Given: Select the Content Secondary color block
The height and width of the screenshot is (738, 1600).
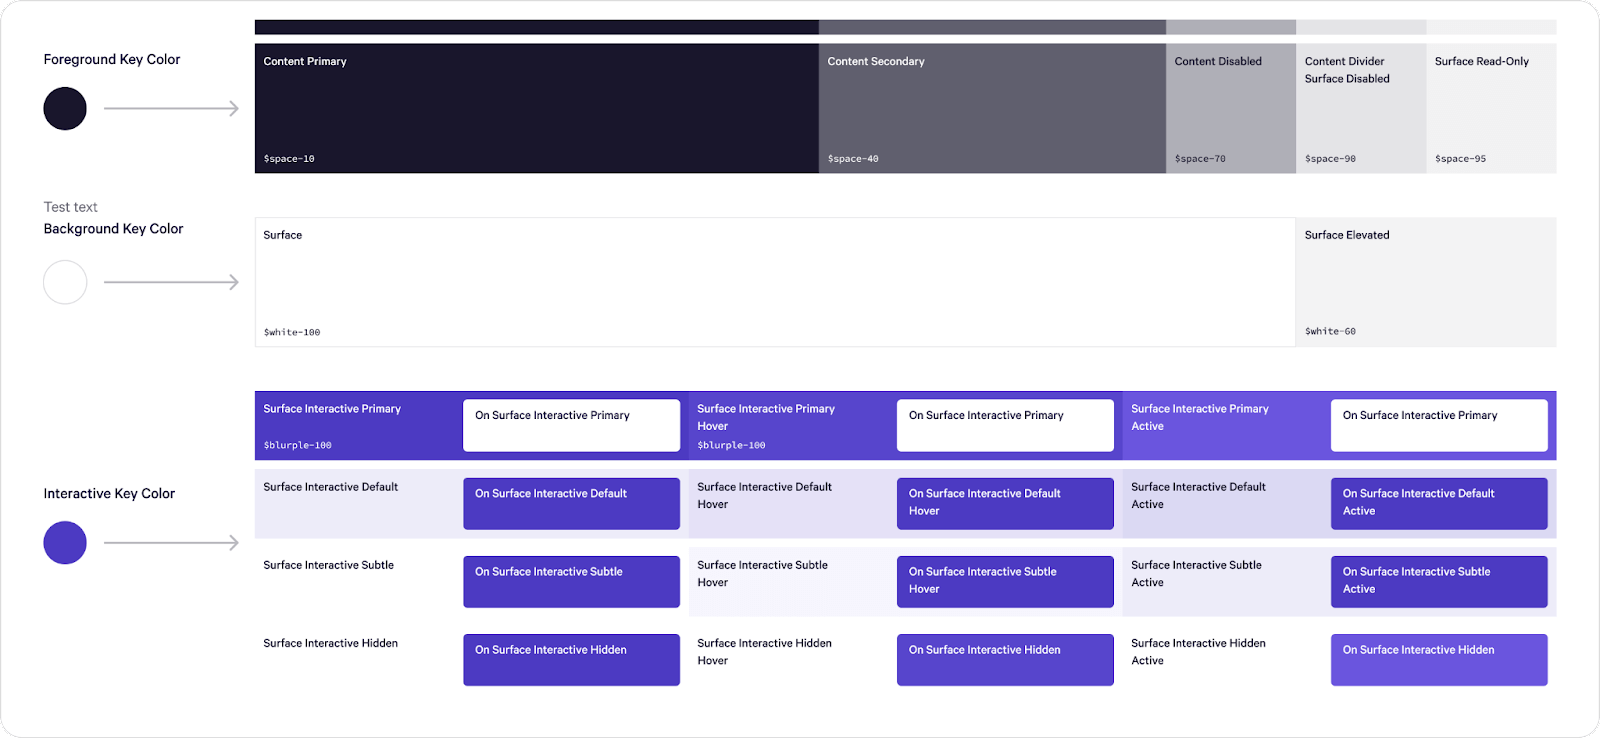Looking at the screenshot, I should tap(992, 108).
